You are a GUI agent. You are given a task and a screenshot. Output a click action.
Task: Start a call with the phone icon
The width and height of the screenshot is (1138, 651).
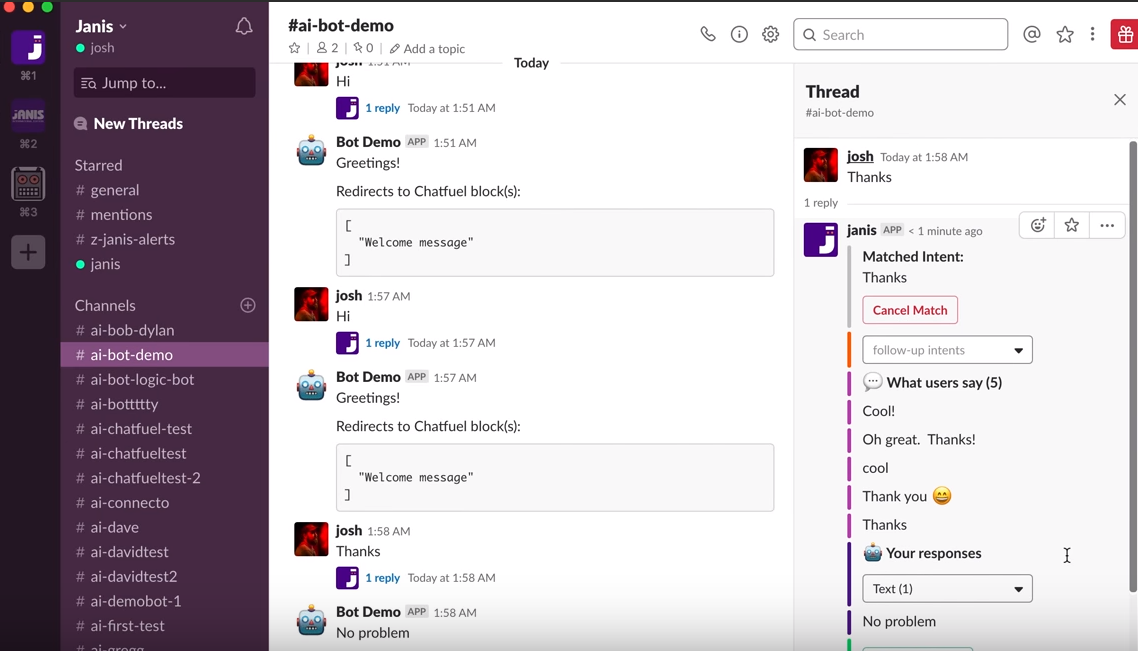[708, 34]
